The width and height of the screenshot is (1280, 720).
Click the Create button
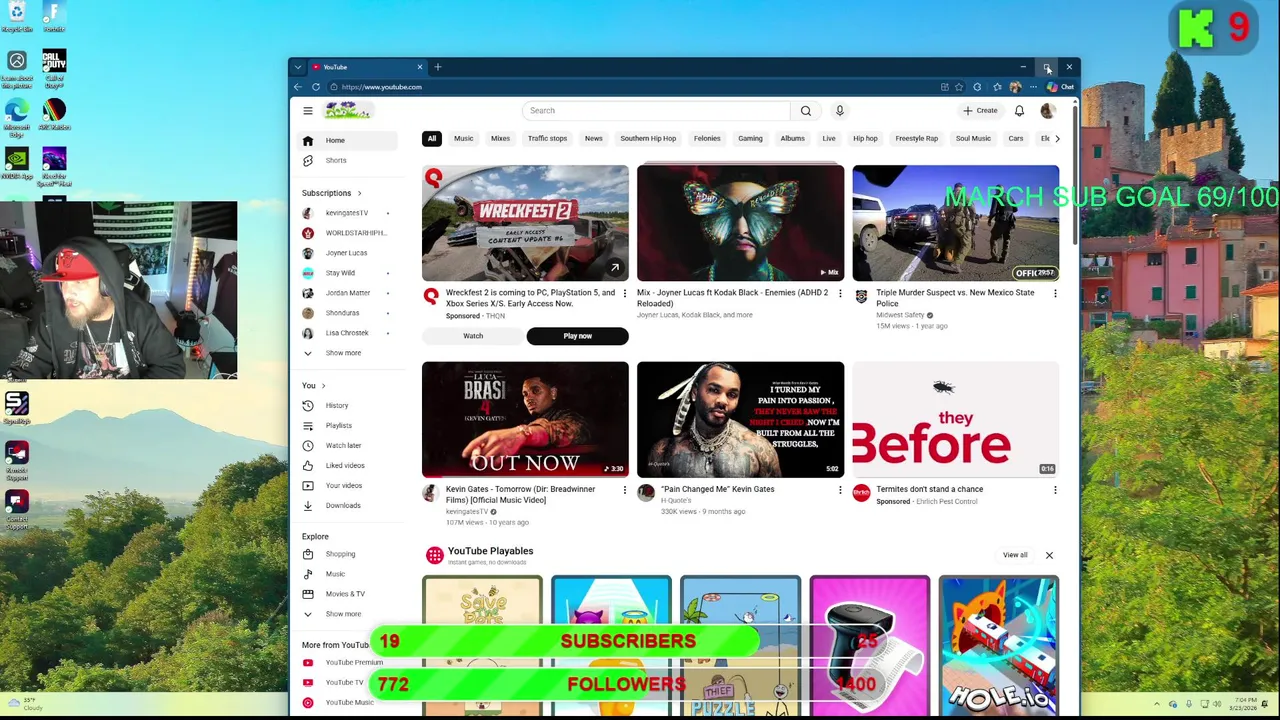(x=980, y=111)
